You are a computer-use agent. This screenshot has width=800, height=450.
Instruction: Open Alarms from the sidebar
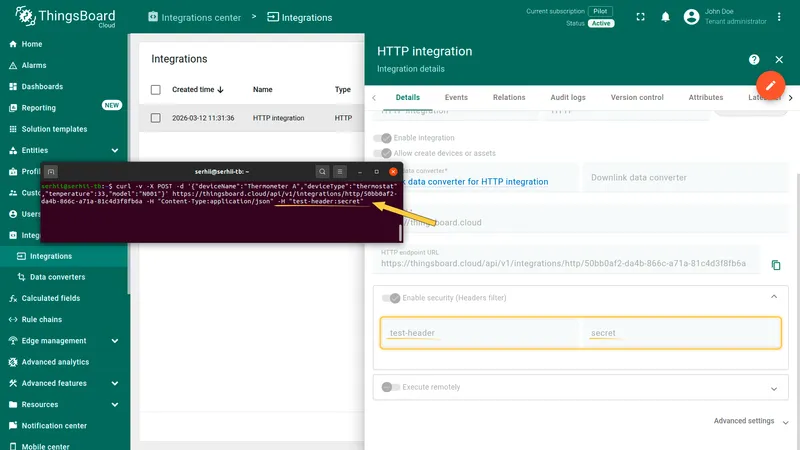coord(34,65)
